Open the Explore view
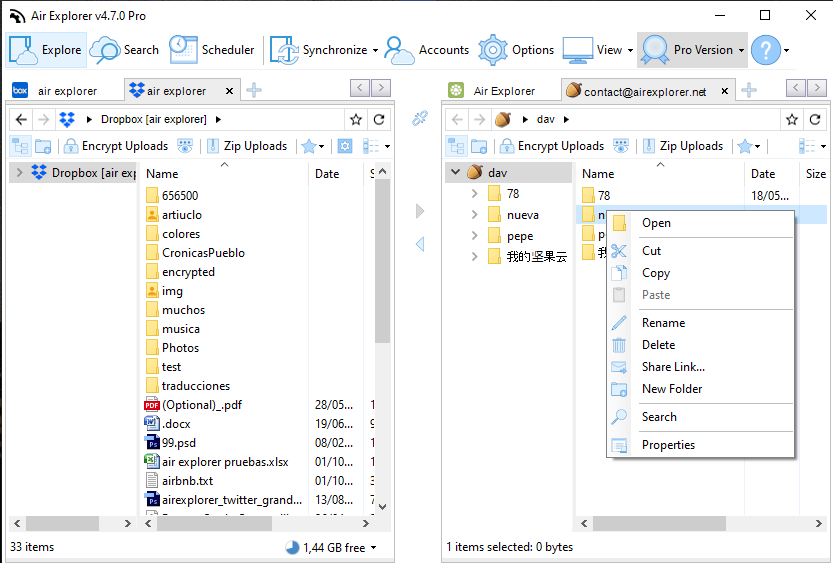Screen dimensions: 833x563 click(x=46, y=50)
